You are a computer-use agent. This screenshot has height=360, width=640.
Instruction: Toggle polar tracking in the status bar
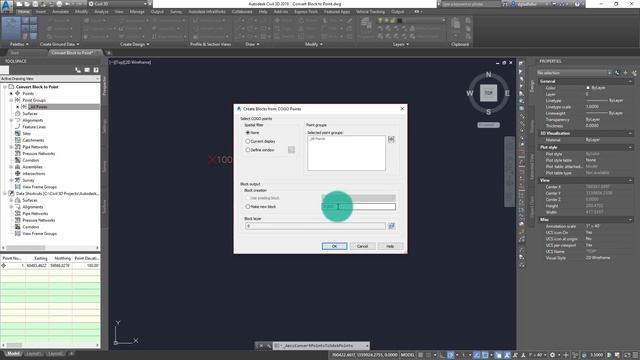tap(451, 355)
